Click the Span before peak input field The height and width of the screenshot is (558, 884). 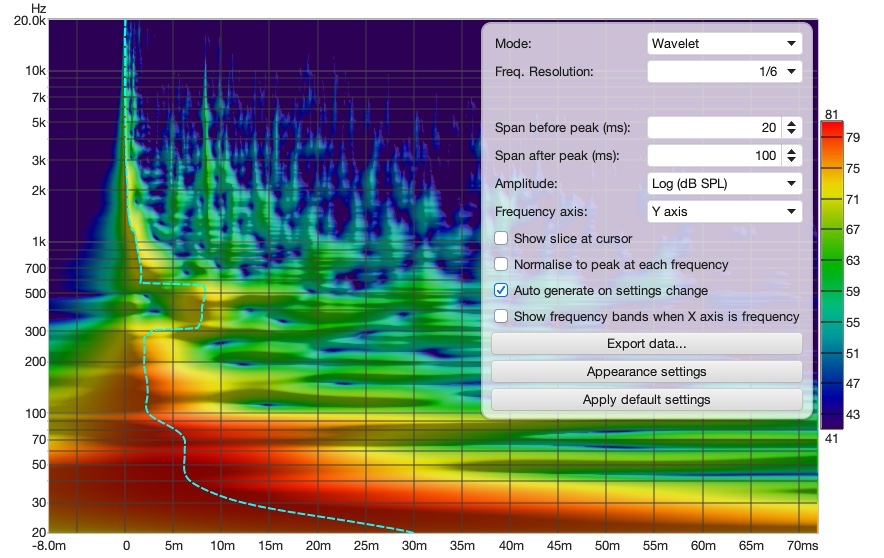[714, 128]
